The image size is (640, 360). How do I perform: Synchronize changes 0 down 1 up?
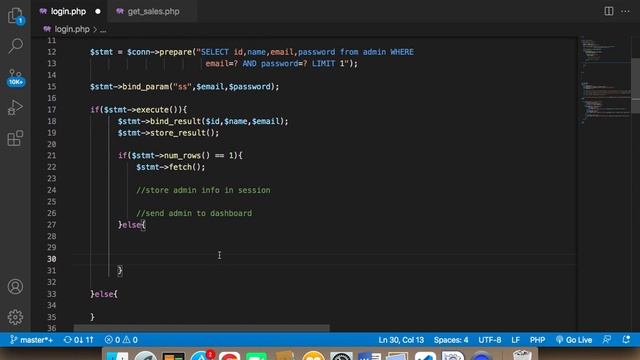click(79, 340)
